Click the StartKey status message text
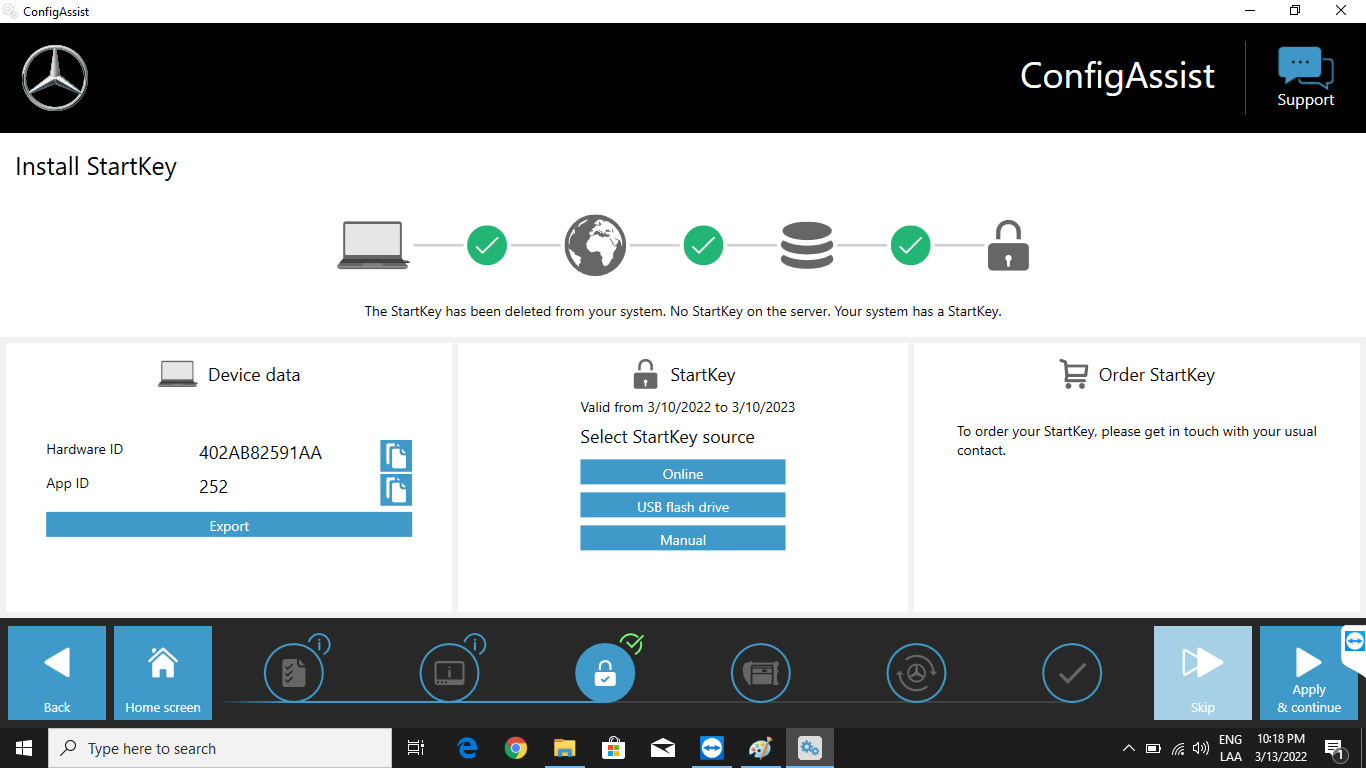Viewport: 1366px width, 768px height. coord(683,311)
